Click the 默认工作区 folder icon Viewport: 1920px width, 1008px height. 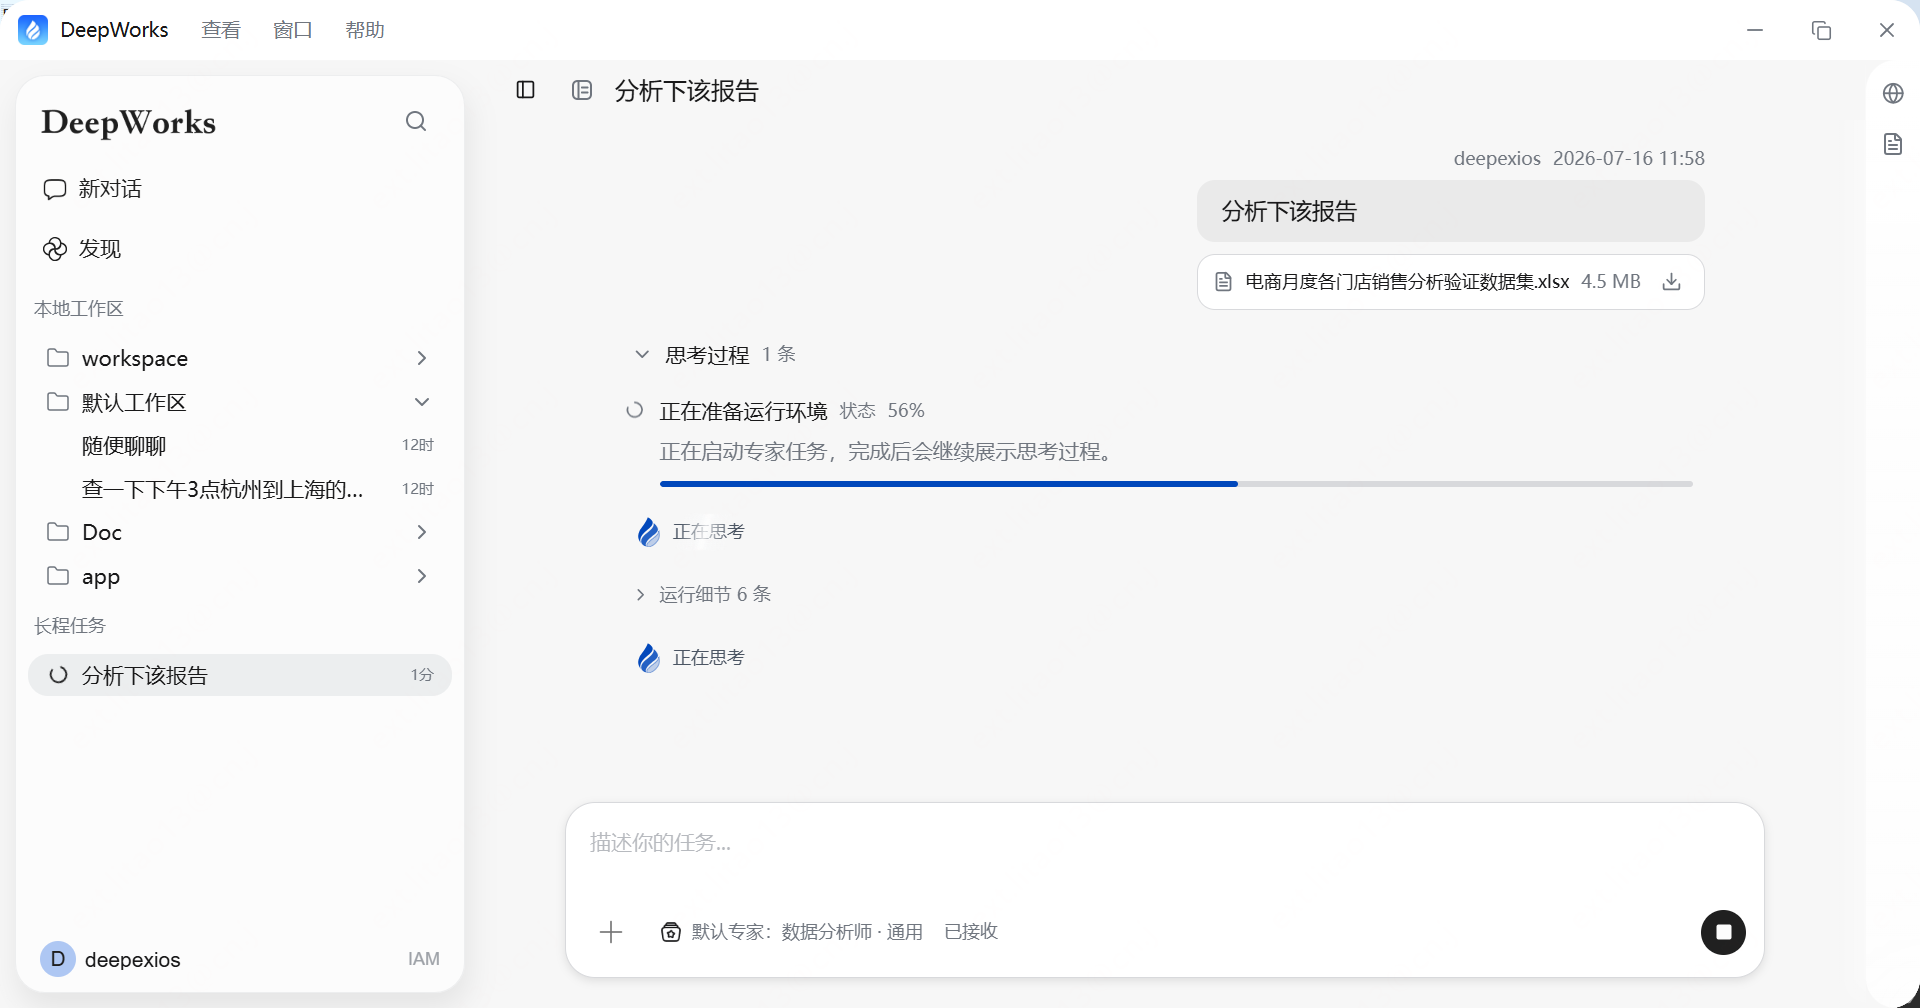pos(58,401)
